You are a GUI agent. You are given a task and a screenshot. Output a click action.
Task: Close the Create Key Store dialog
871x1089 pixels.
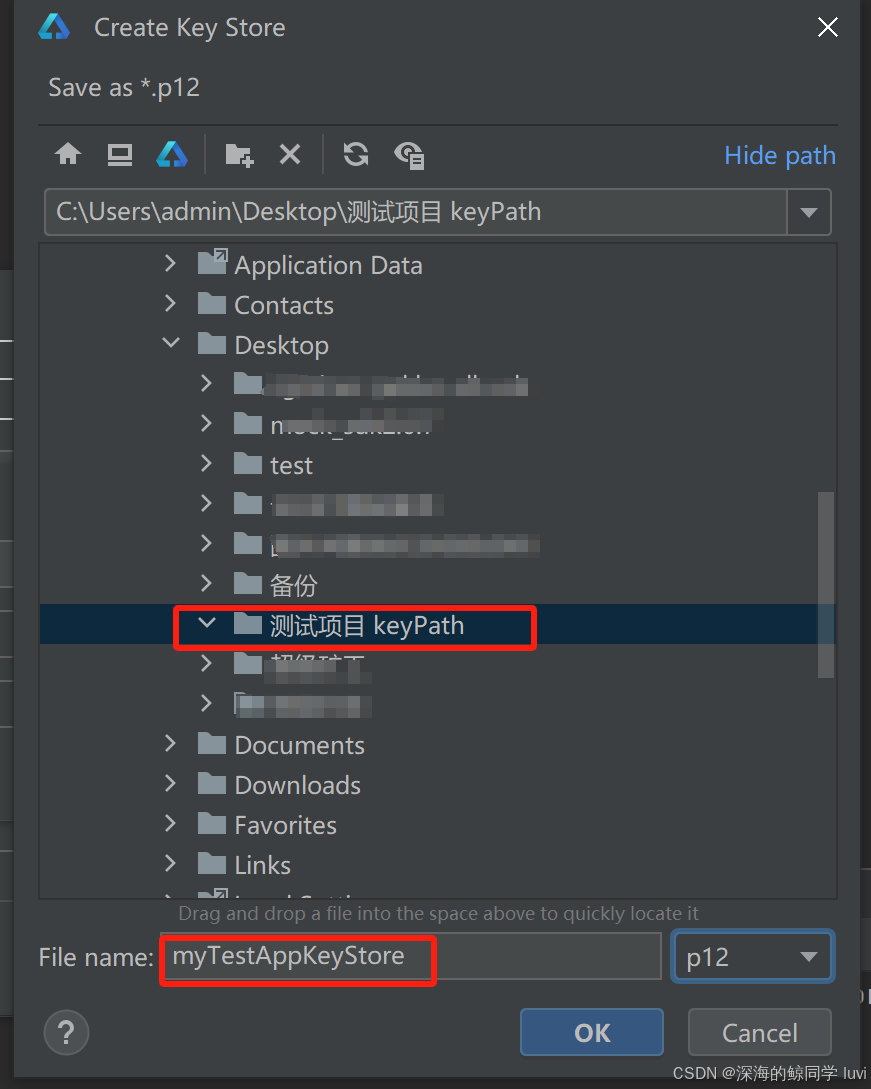pos(827,28)
